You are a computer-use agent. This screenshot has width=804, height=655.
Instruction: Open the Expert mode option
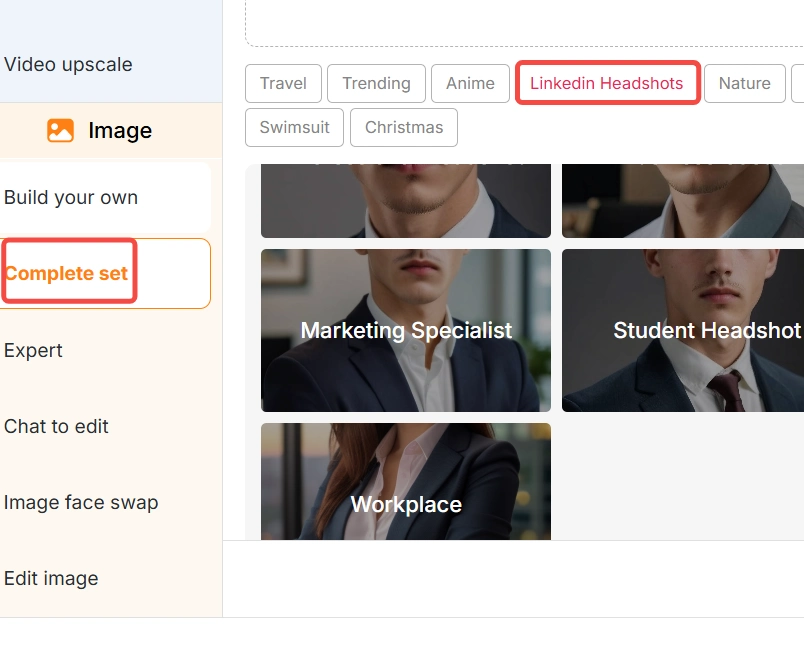point(33,350)
